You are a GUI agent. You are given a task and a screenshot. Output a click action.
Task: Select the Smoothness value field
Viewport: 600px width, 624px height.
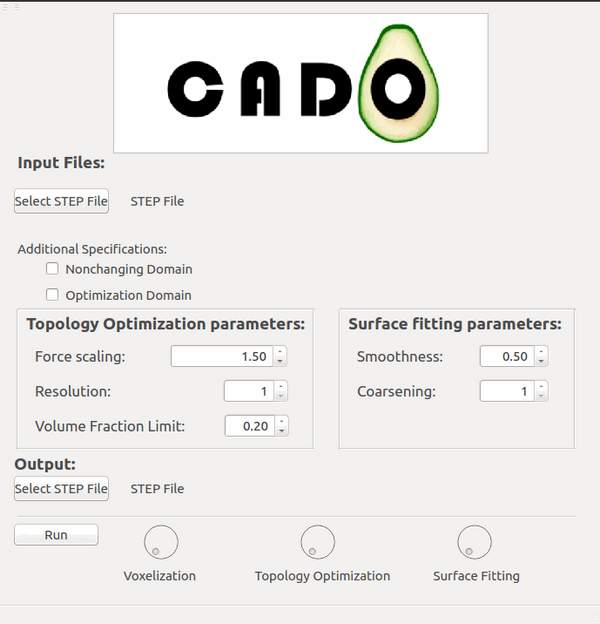[506, 356]
